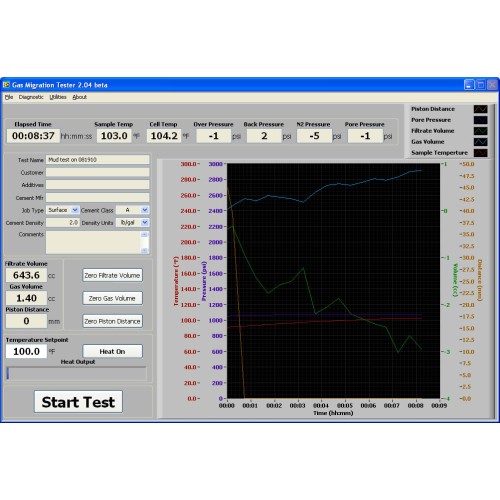
Task: Click the Piston Distance legend line icon
Action: (x=480, y=109)
